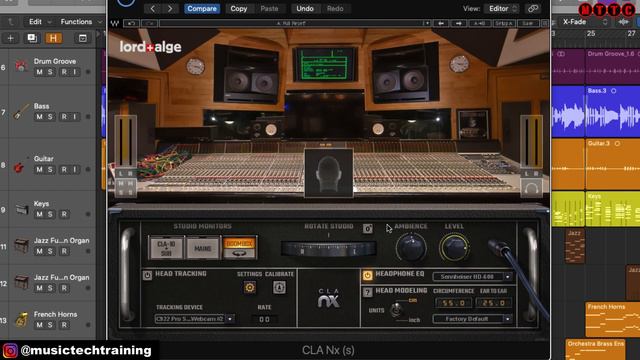Solo the Bass track
This screenshot has height=360, width=640.
coord(50,117)
